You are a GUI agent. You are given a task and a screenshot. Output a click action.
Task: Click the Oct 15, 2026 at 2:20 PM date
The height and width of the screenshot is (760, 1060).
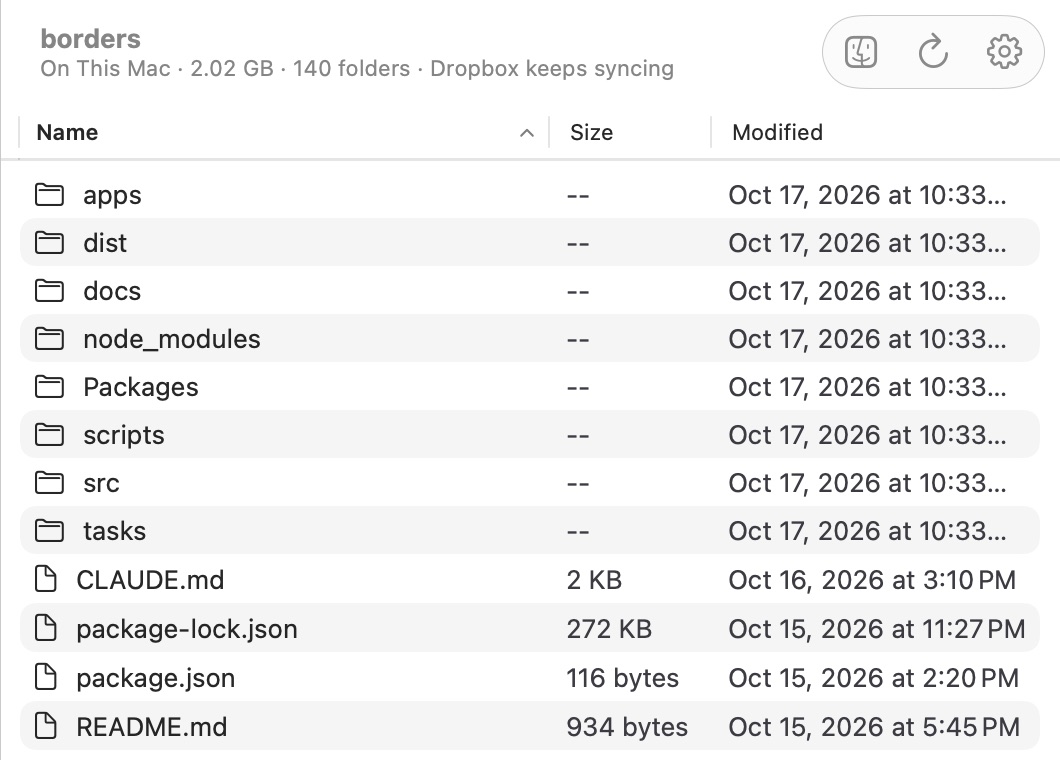coord(873,678)
